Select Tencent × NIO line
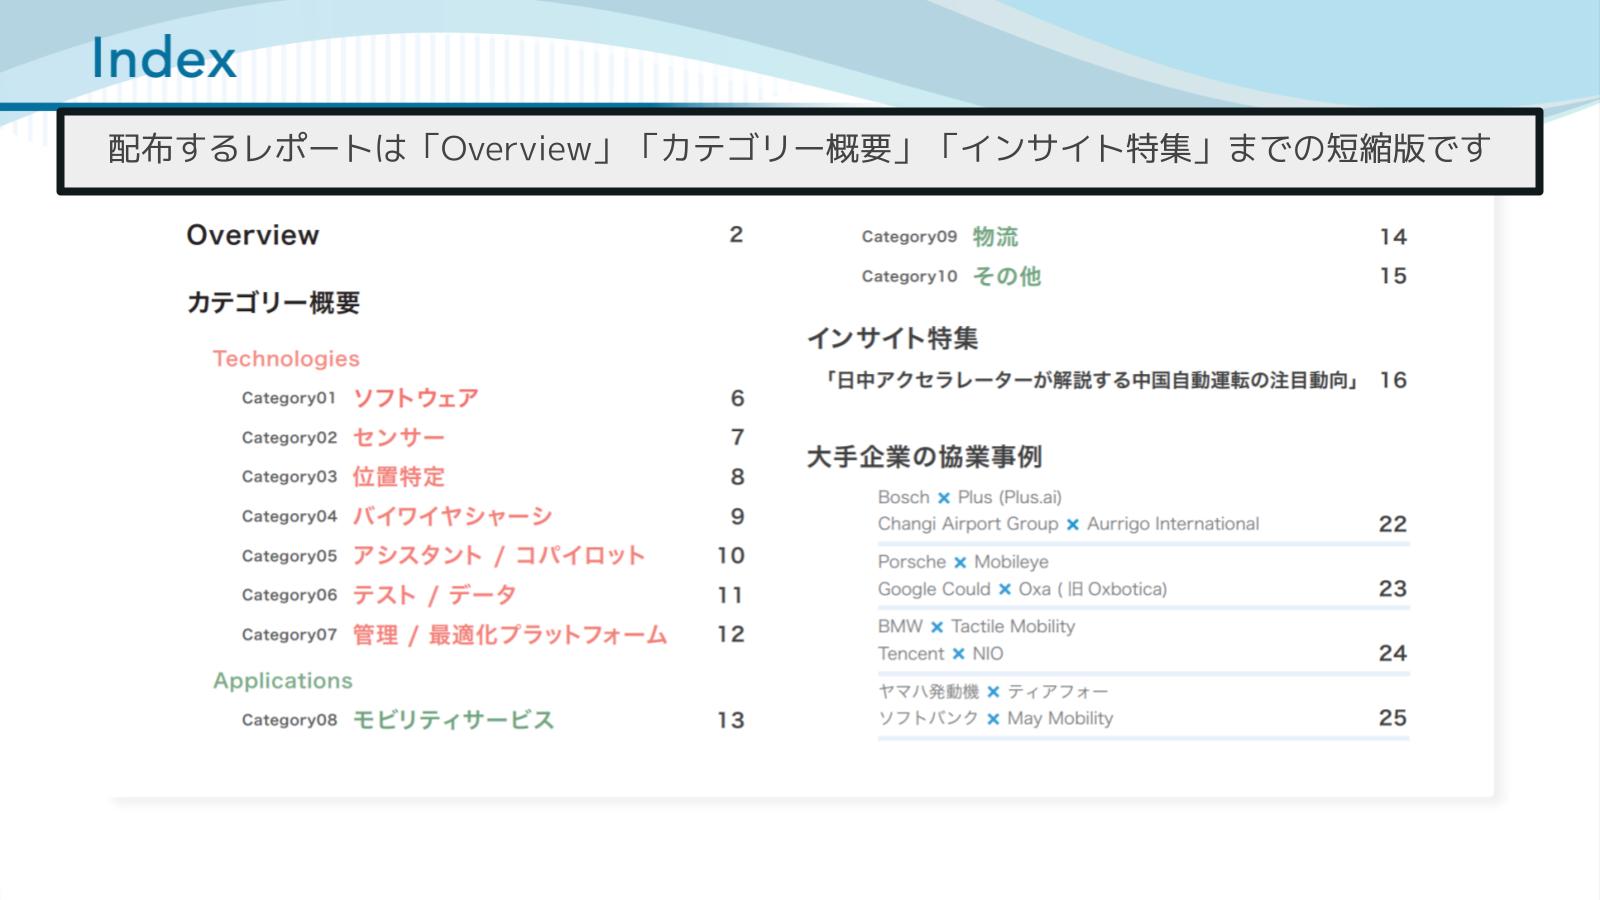 (x=940, y=653)
